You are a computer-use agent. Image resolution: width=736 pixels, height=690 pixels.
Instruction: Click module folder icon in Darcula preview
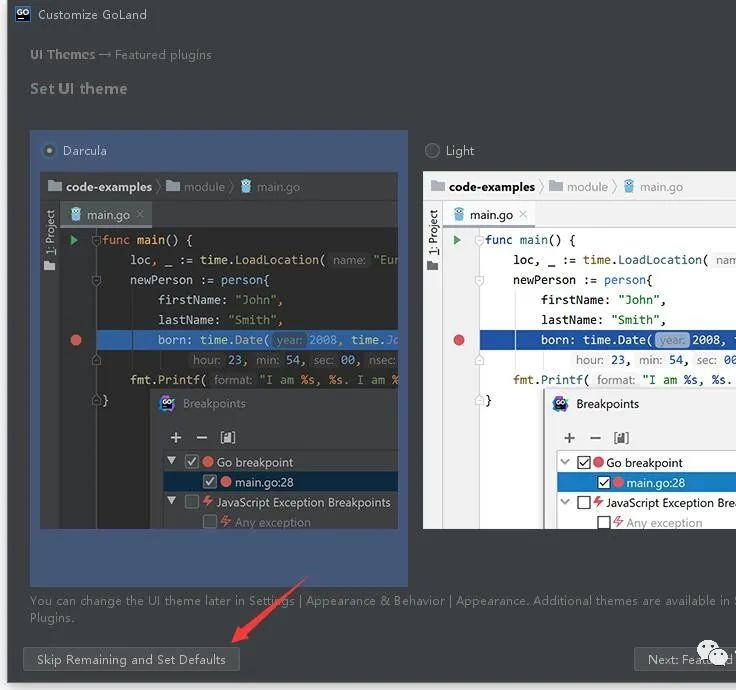[x=173, y=186]
